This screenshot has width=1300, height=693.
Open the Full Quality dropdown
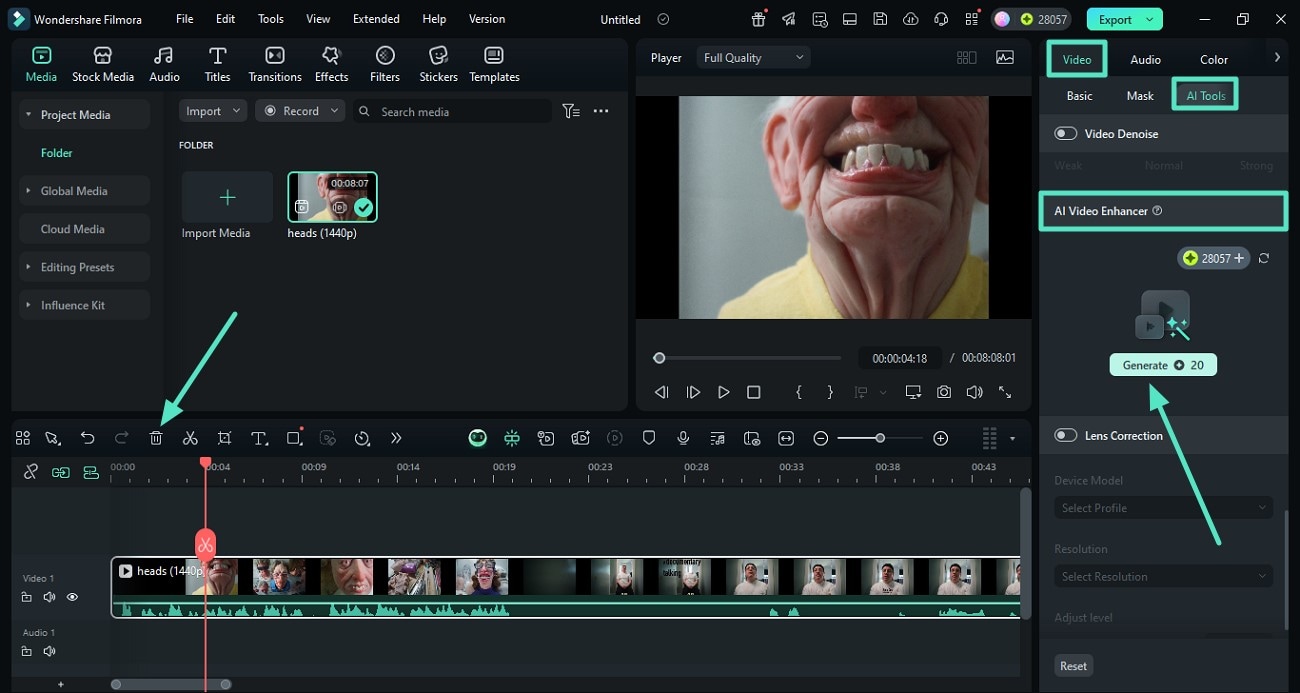[x=753, y=58]
